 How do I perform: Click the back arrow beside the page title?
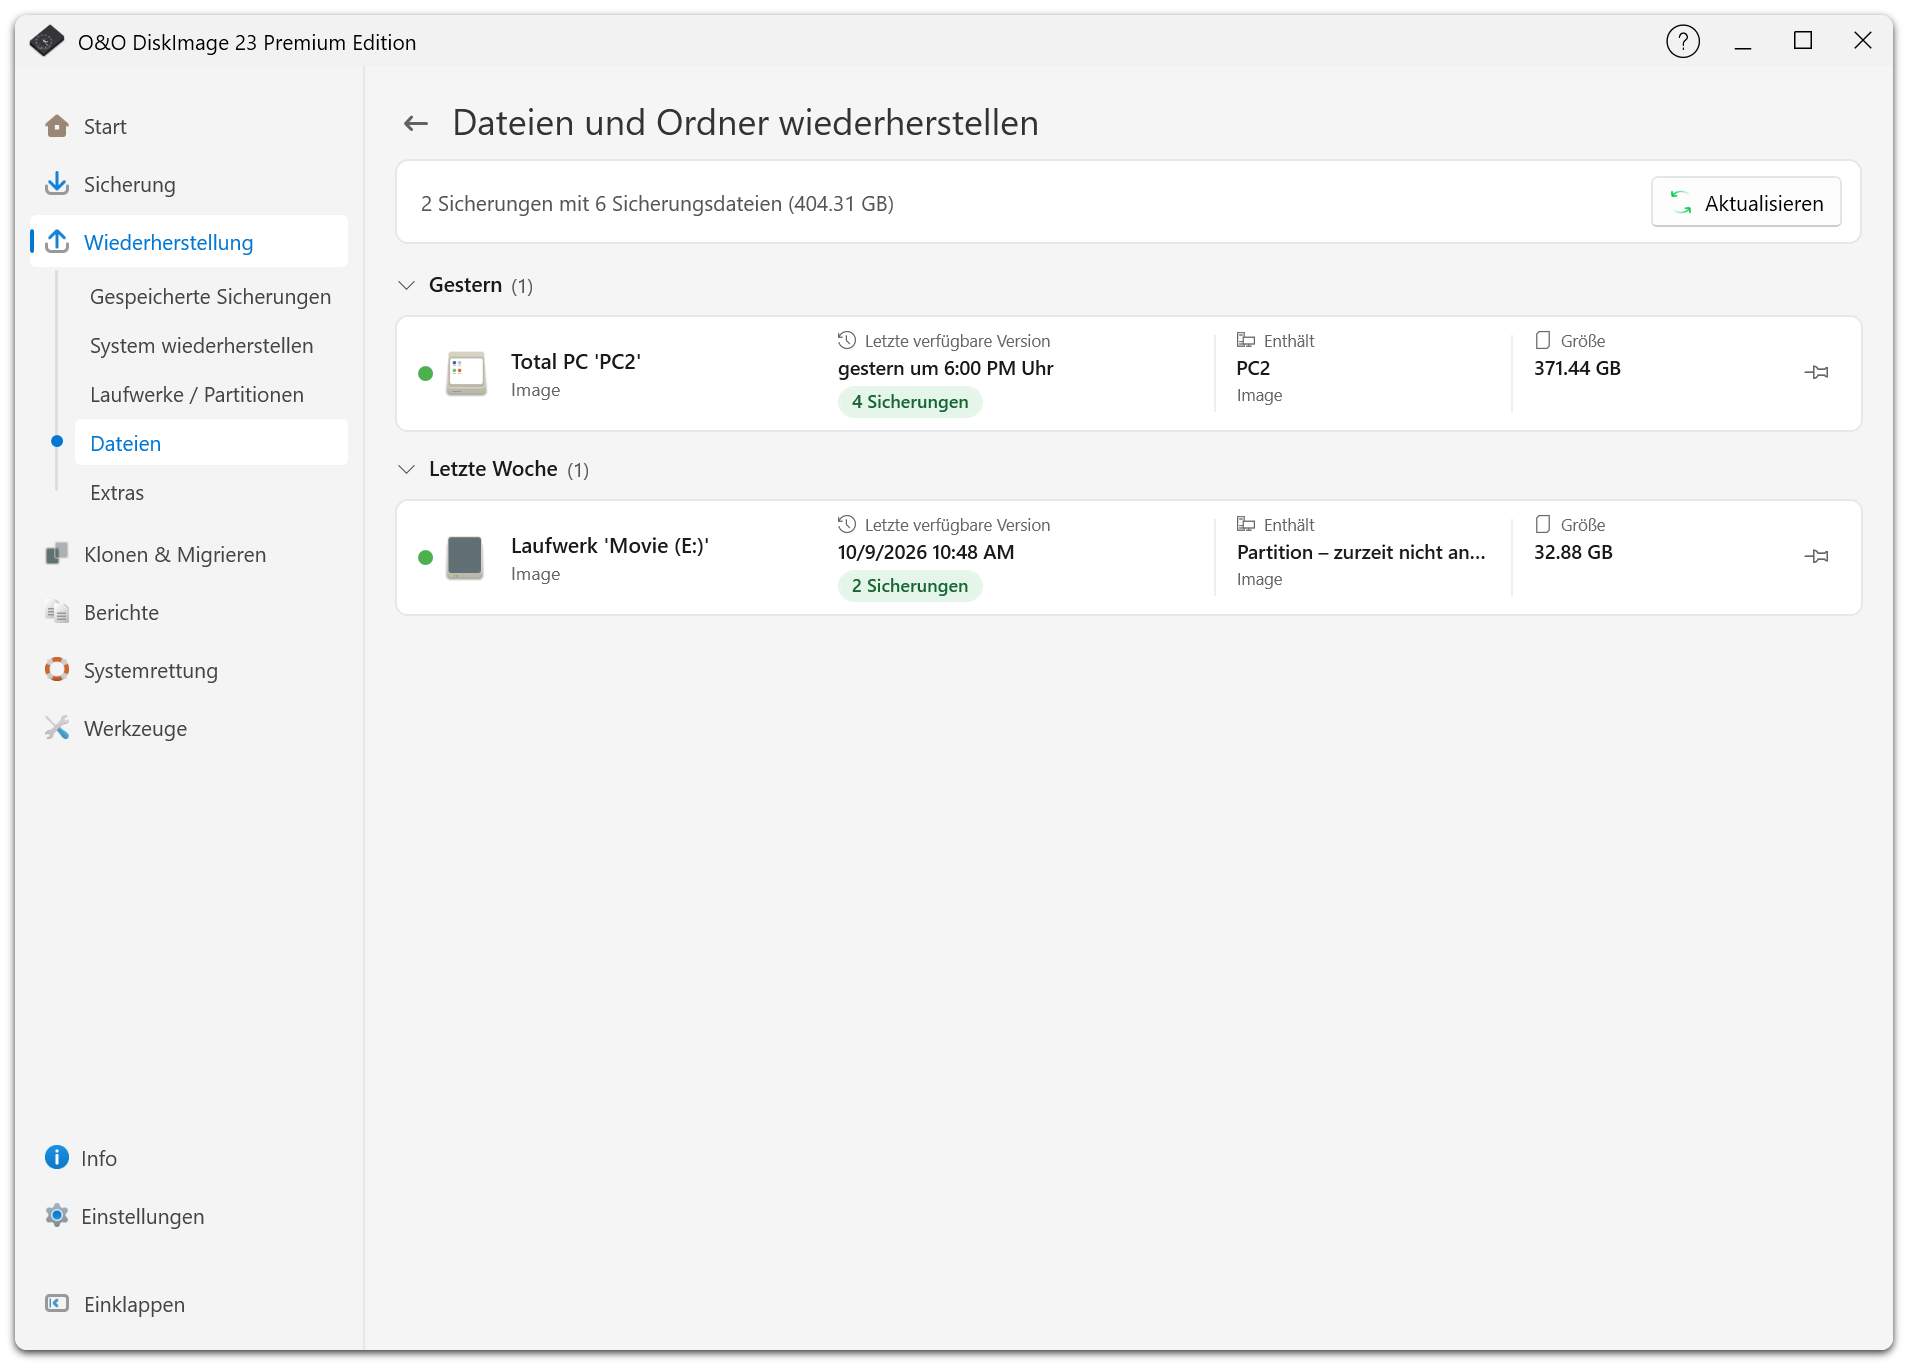[x=416, y=123]
